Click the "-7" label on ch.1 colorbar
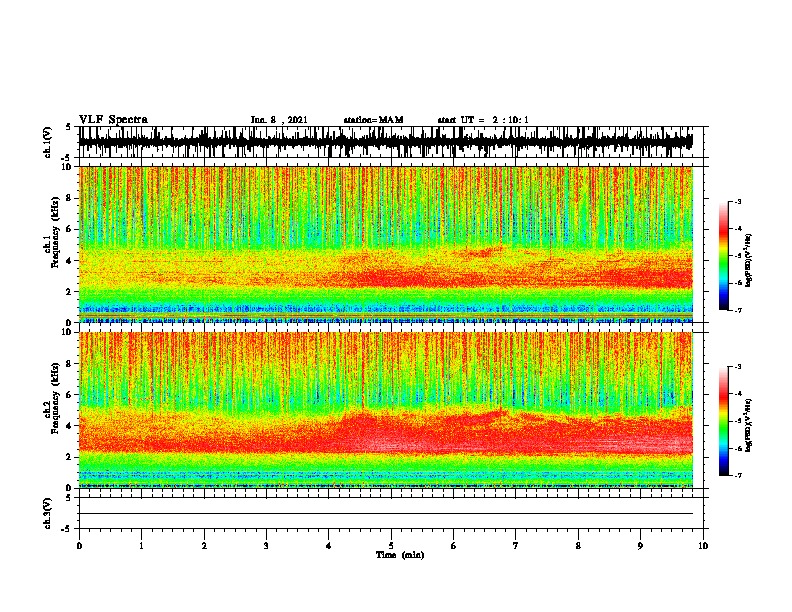This screenshot has width=792, height=612. (x=737, y=310)
